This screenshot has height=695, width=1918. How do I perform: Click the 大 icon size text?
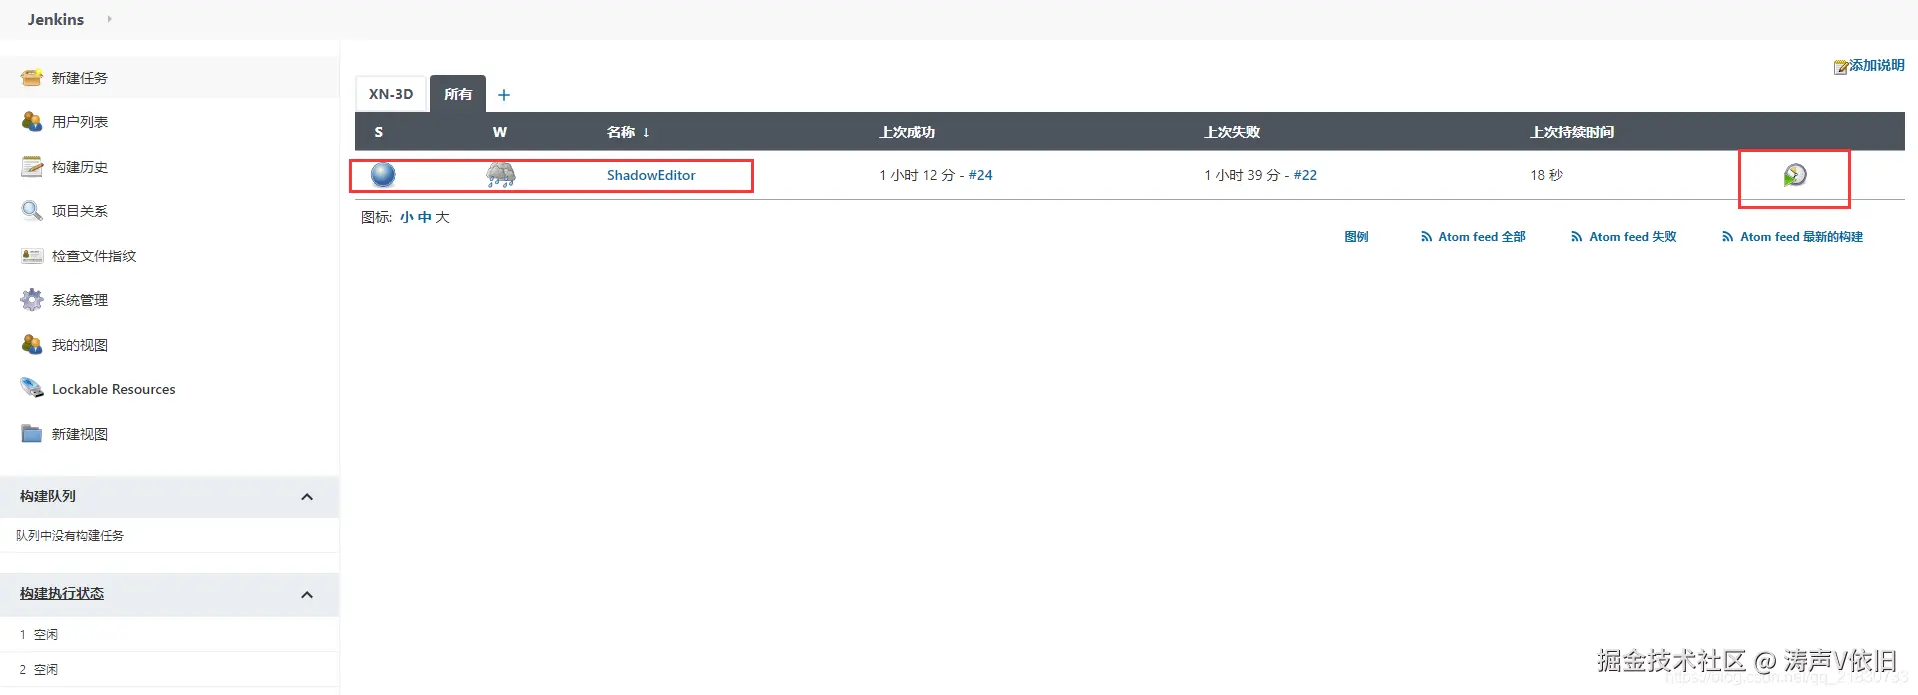tap(442, 217)
